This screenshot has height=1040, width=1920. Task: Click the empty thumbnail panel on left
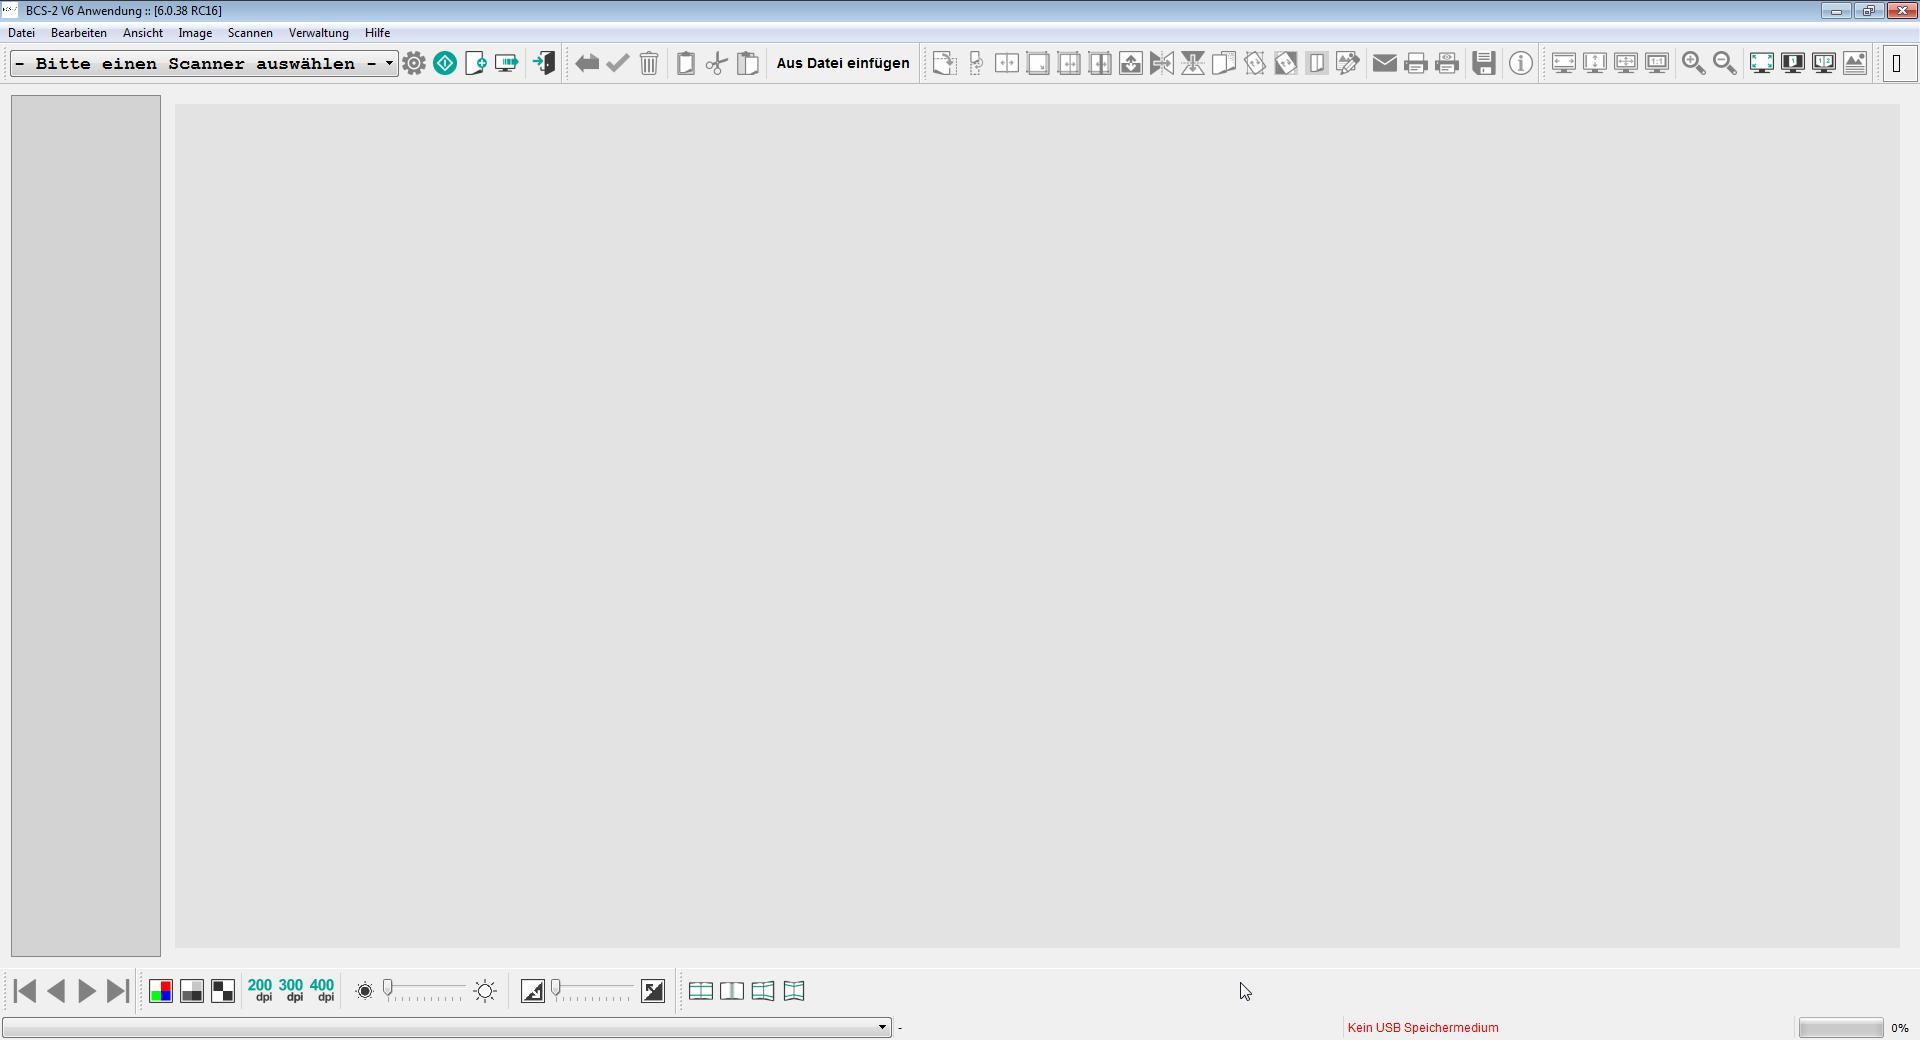pos(86,526)
